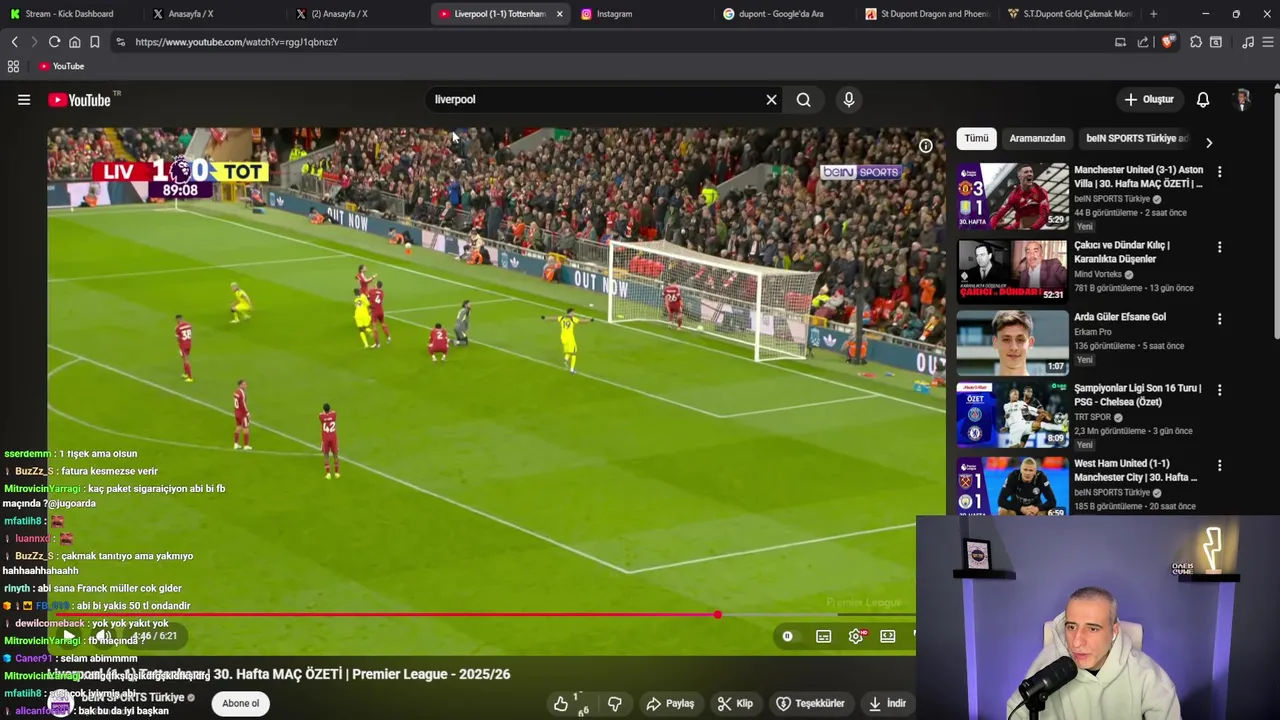Image resolution: width=1280 pixels, height=720 pixels.
Task: Bookmark this page
Action: (94, 42)
